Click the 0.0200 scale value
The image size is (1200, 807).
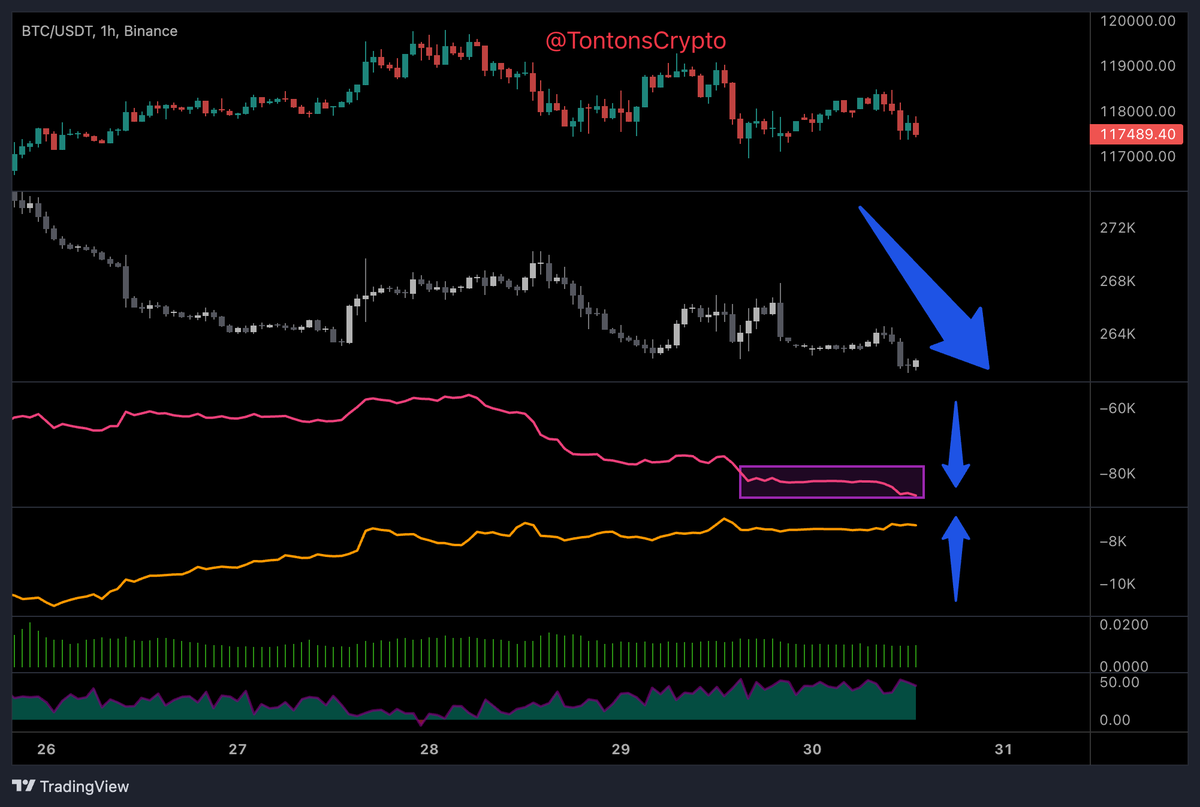1125,625
